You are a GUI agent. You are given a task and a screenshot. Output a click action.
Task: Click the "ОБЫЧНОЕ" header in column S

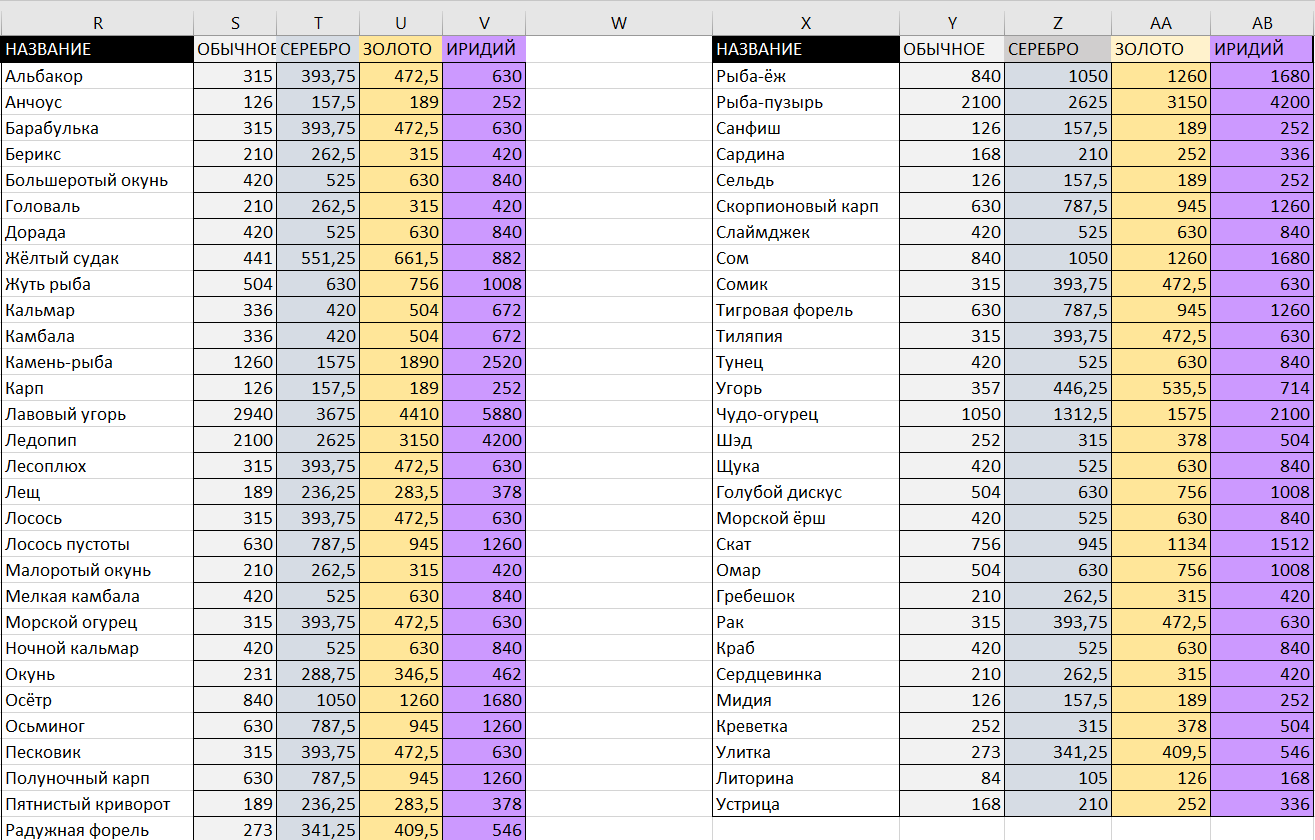[235, 50]
